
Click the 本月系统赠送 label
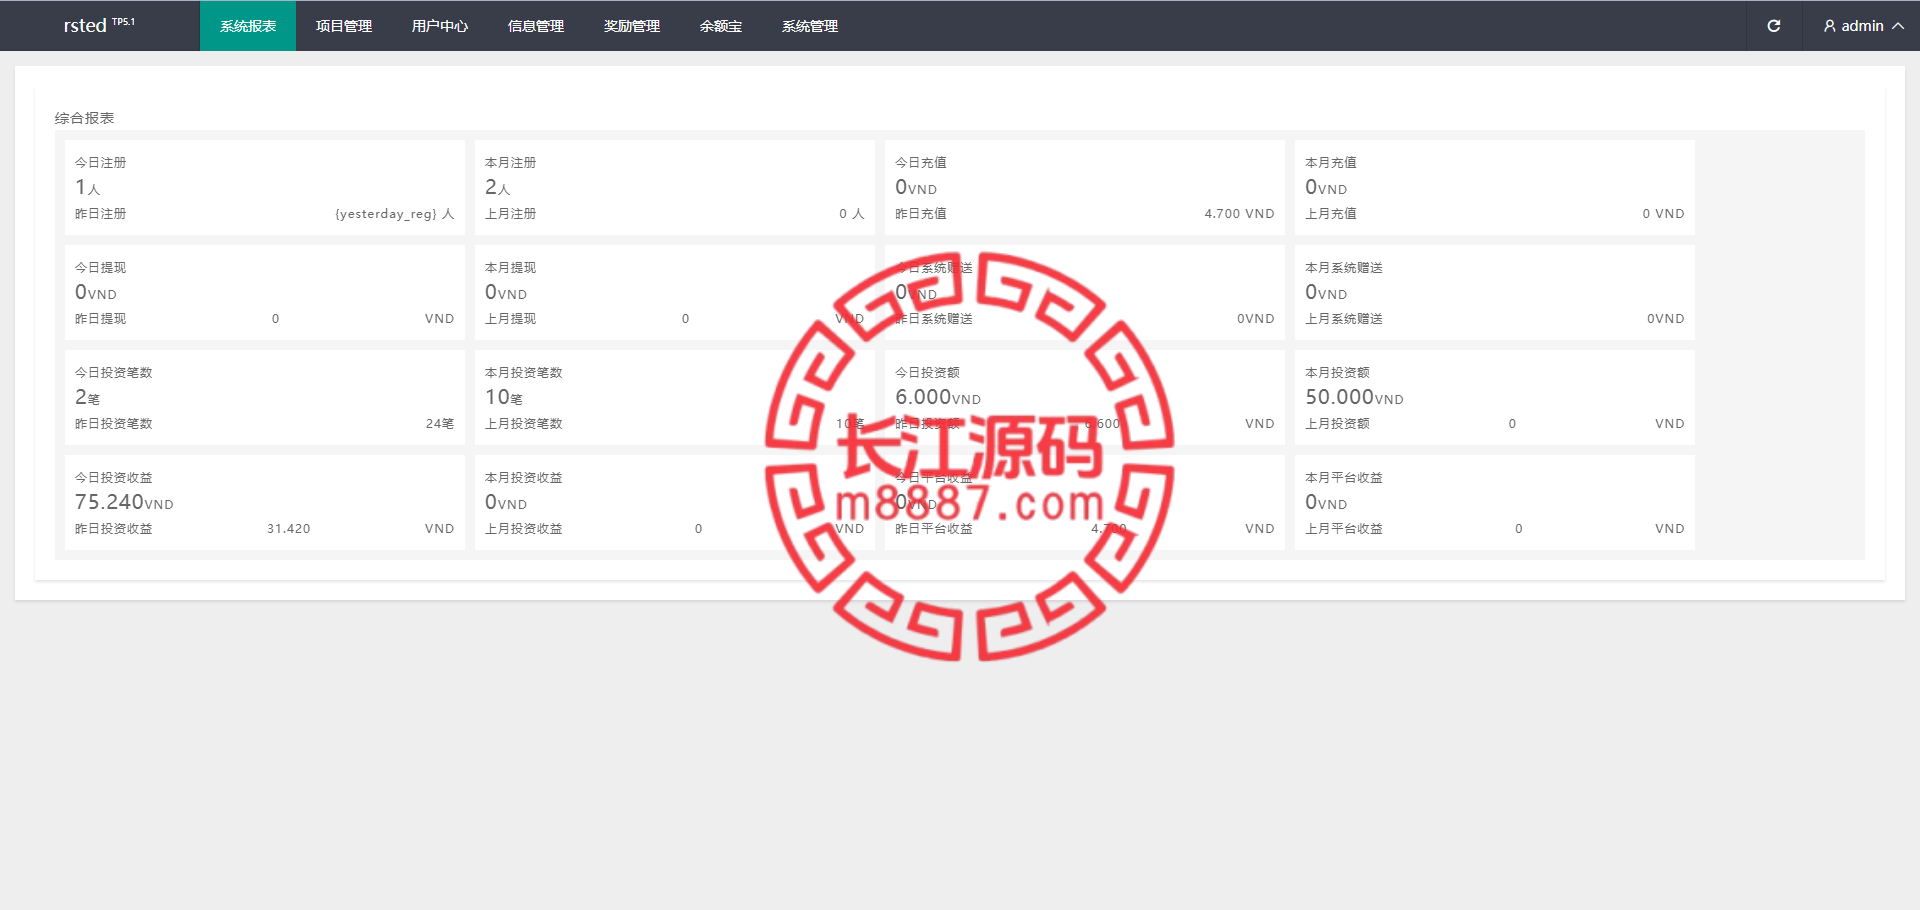point(1343,267)
